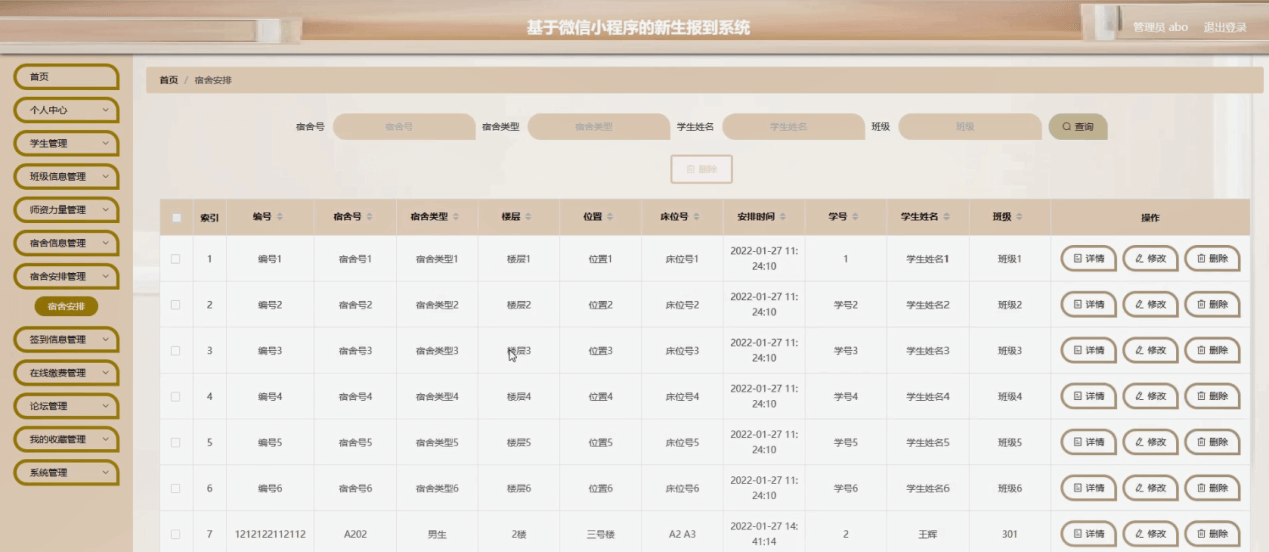Click 修改 for row 编号1
Viewport: 1269px width, 552px height.
[1150, 258]
